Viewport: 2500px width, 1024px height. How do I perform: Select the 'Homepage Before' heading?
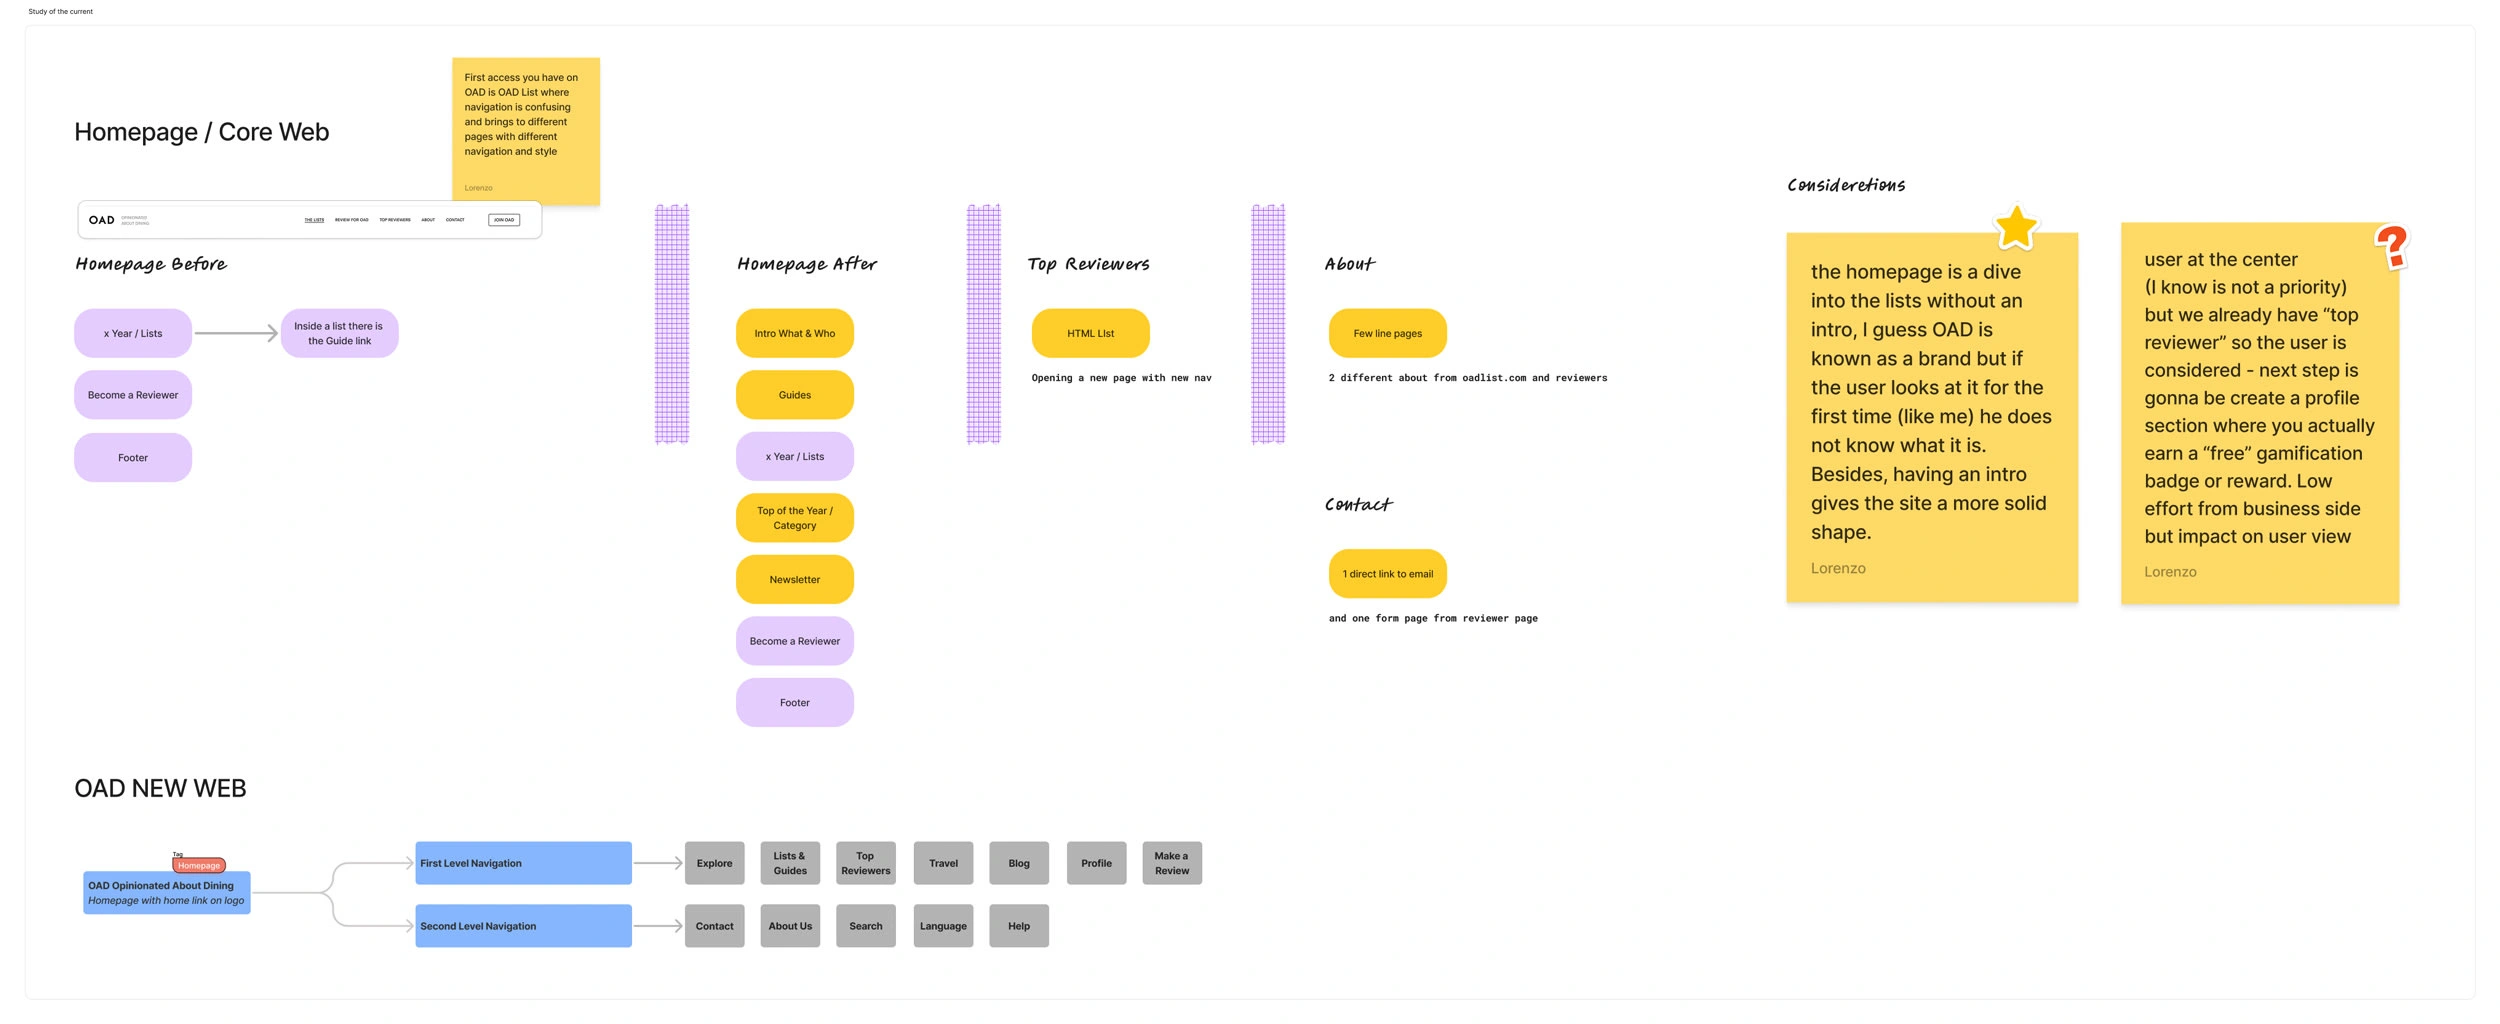(151, 264)
